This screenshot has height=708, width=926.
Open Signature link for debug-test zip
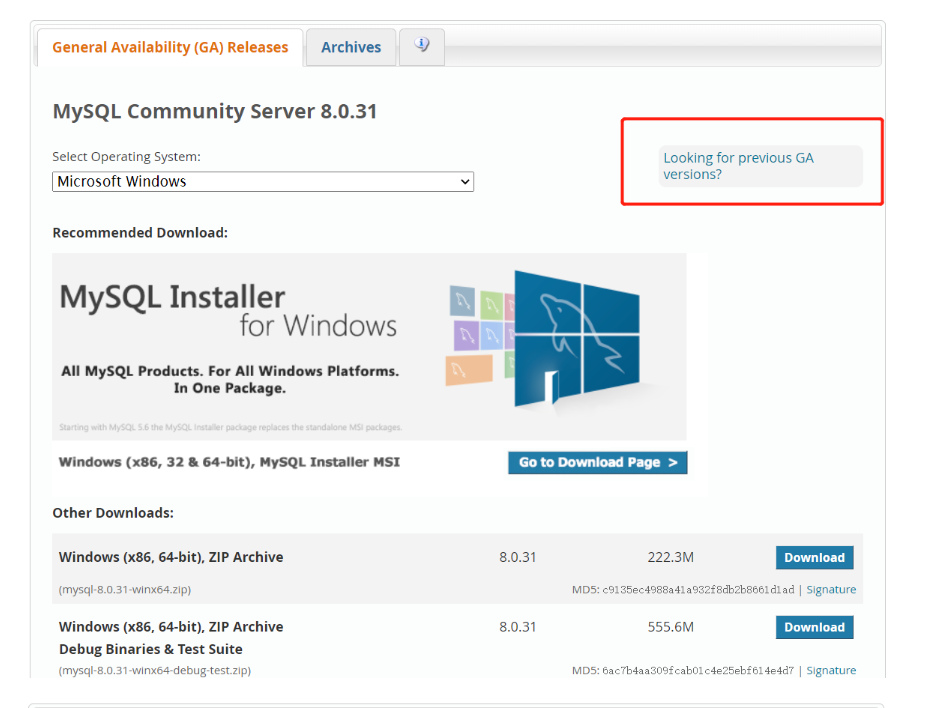point(831,670)
